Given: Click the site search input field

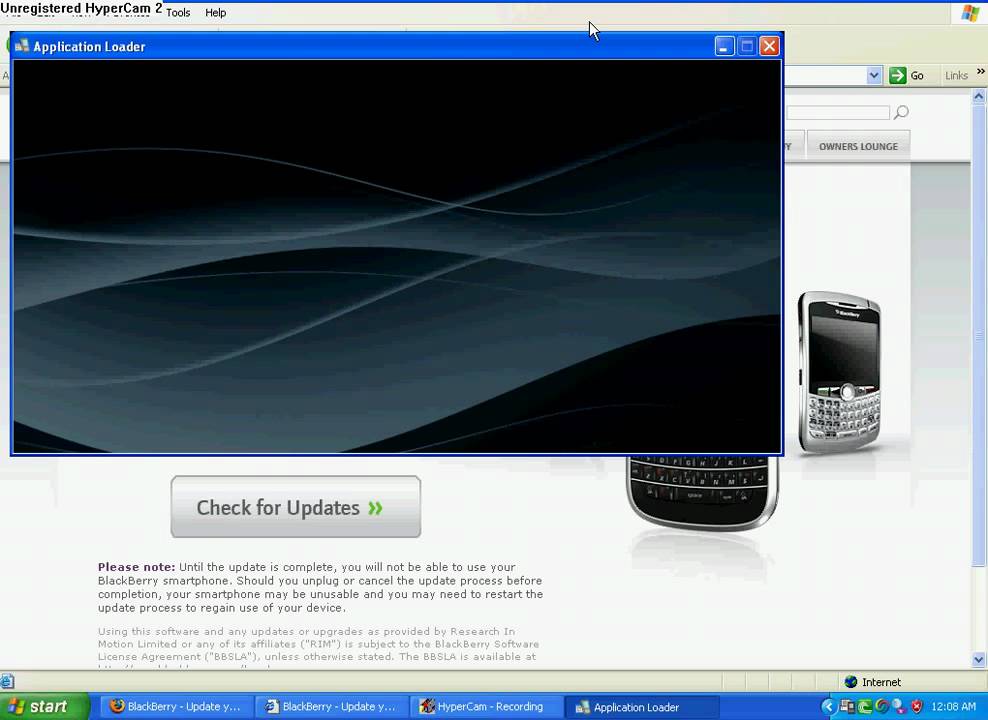Looking at the screenshot, I should tap(838, 113).
